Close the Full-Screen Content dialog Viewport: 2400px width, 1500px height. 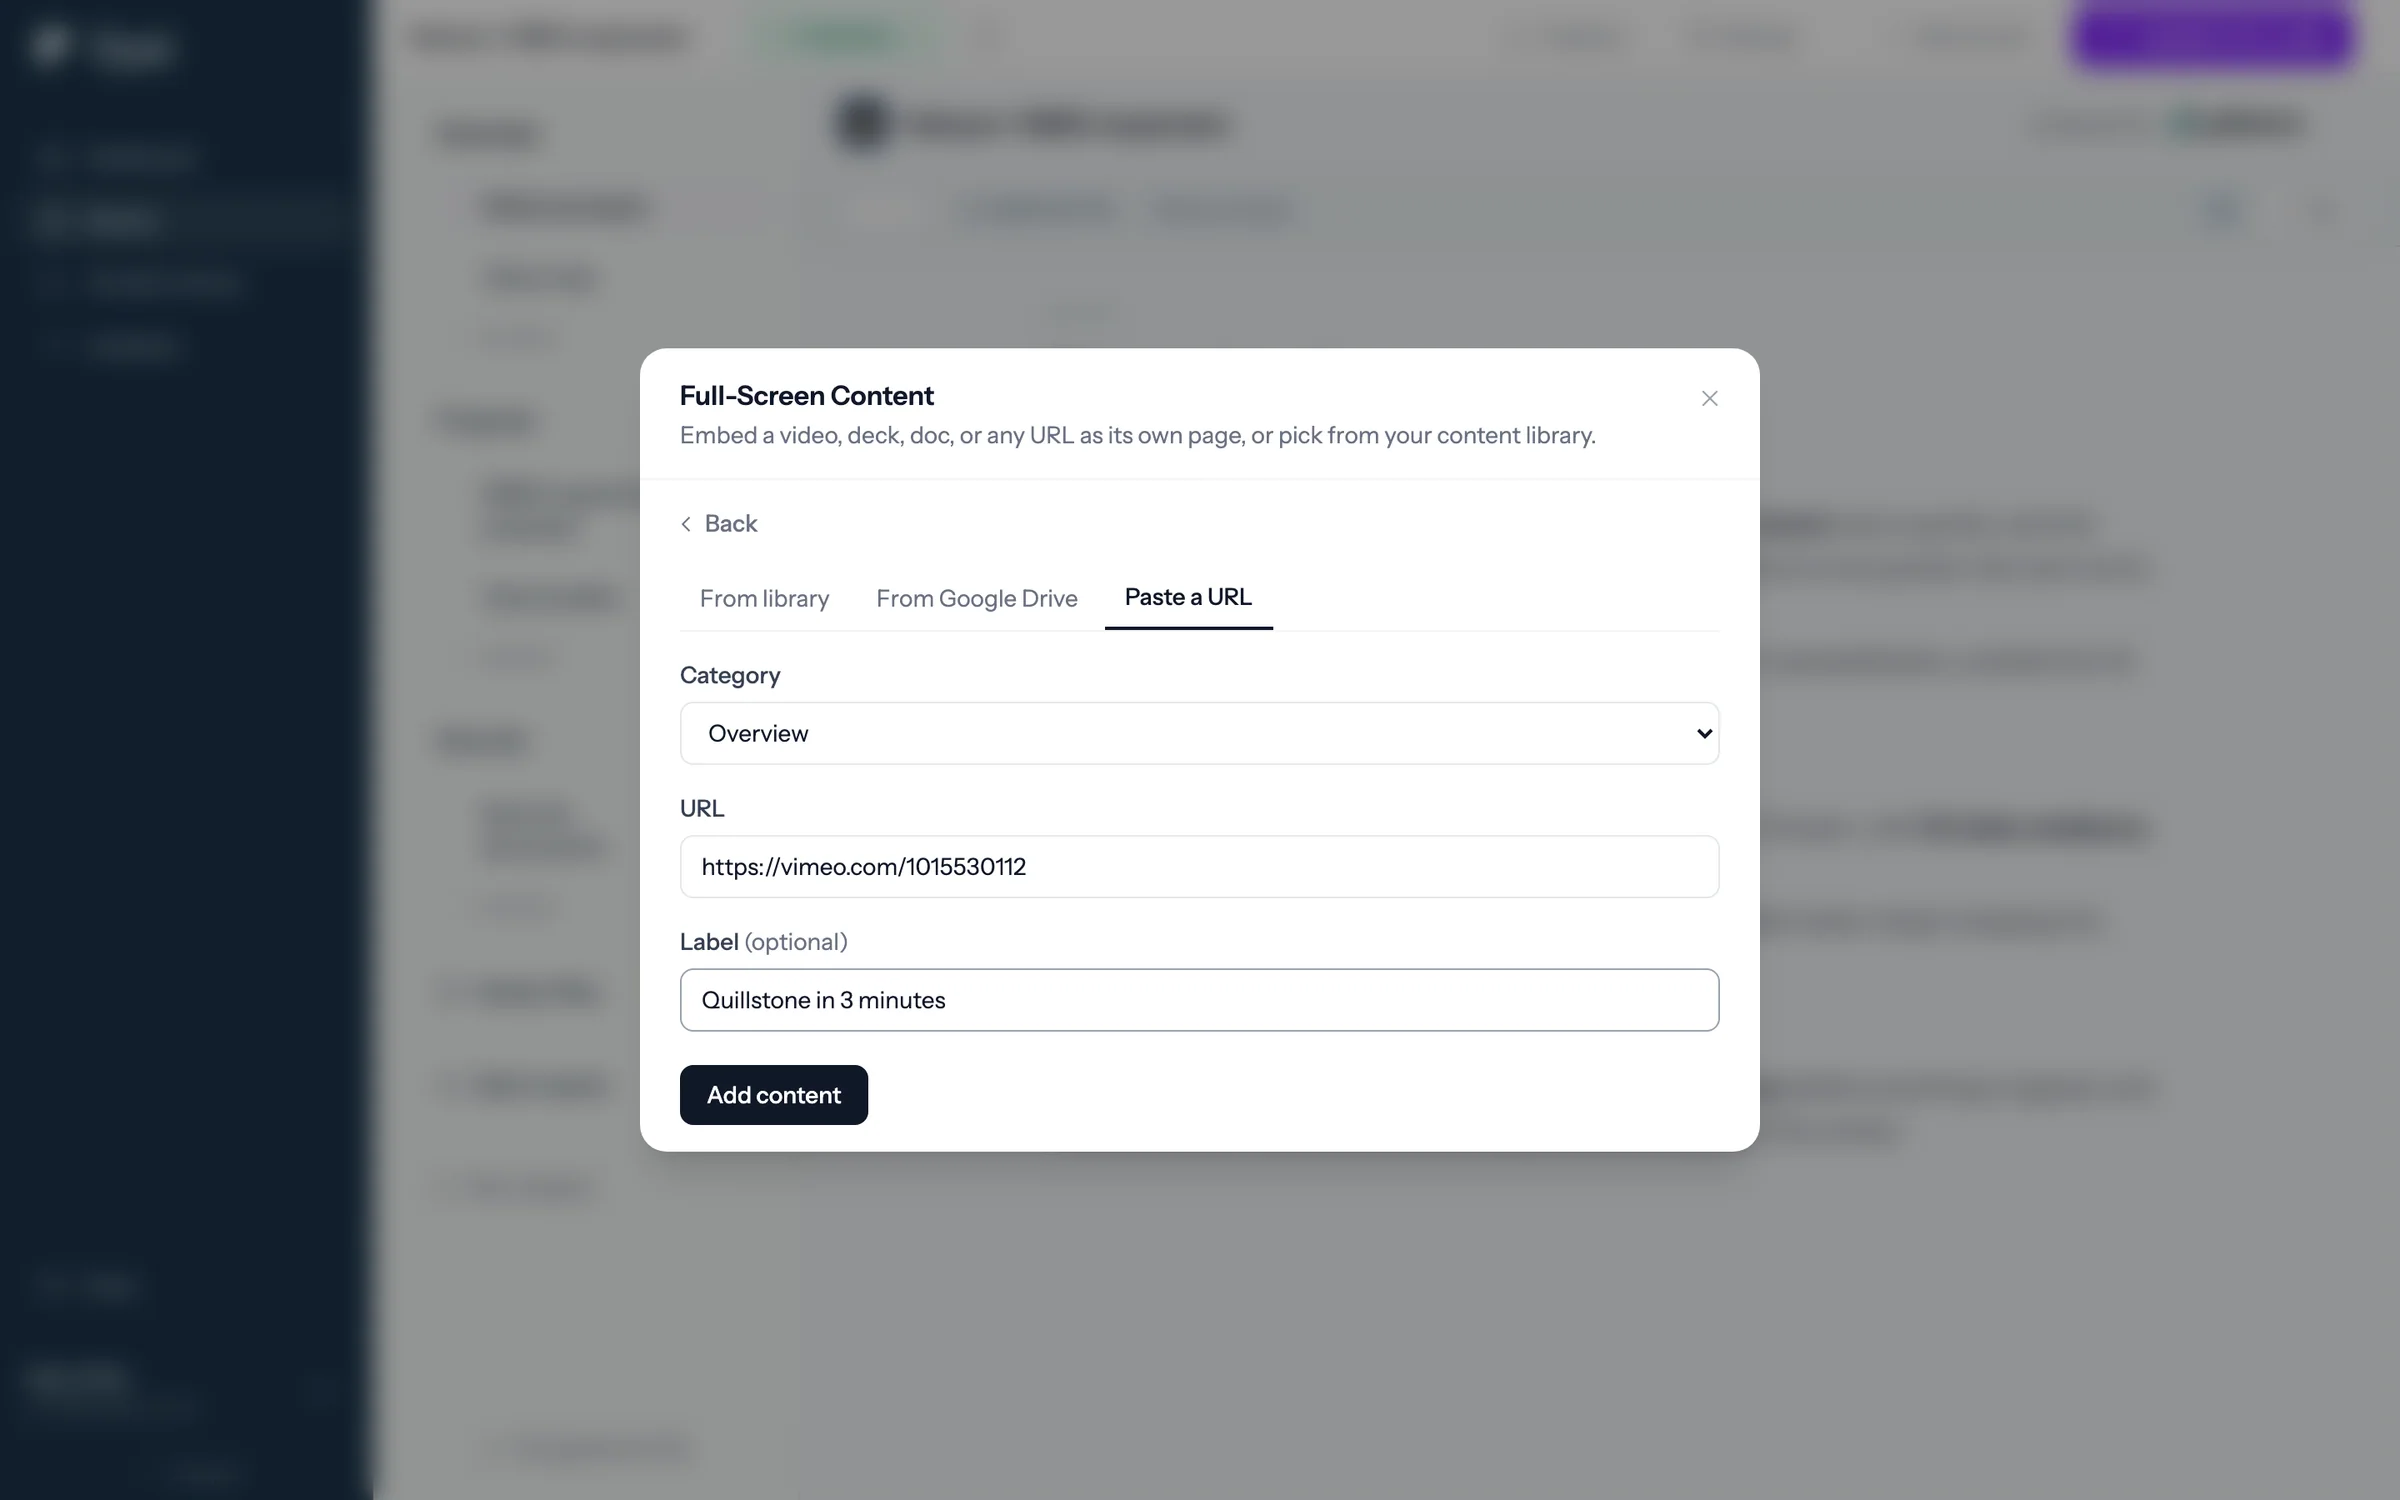pyautogui.click(x=1709, y=398)
